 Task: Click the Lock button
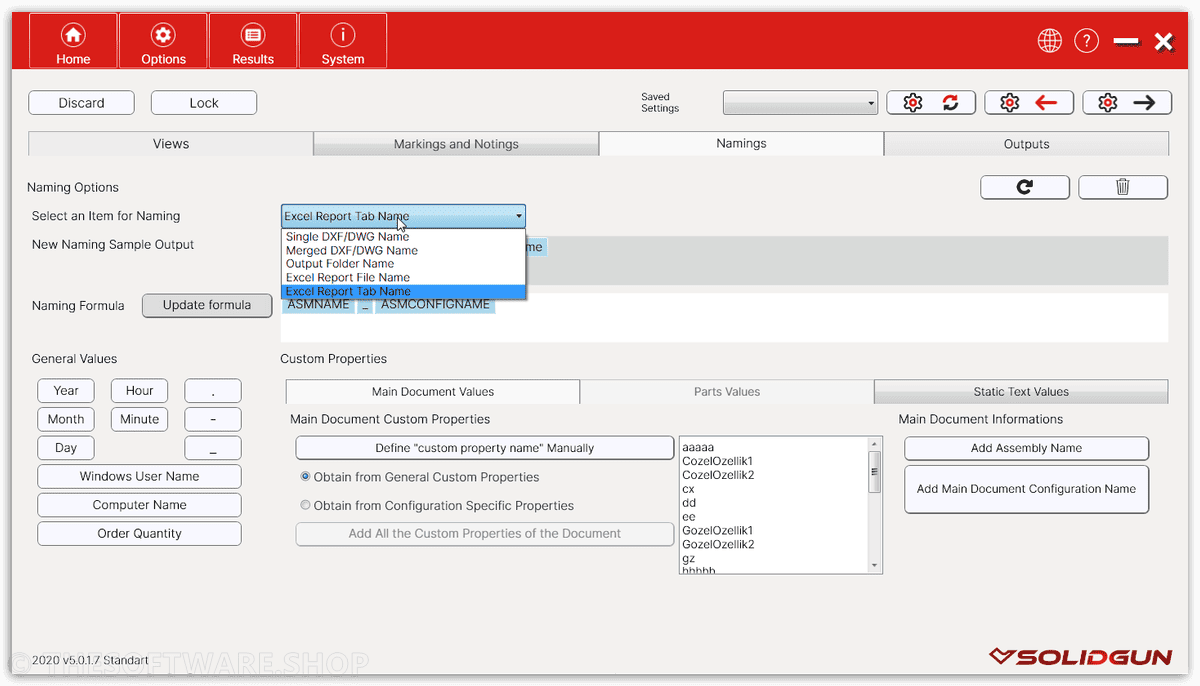[x=204, y=103]
